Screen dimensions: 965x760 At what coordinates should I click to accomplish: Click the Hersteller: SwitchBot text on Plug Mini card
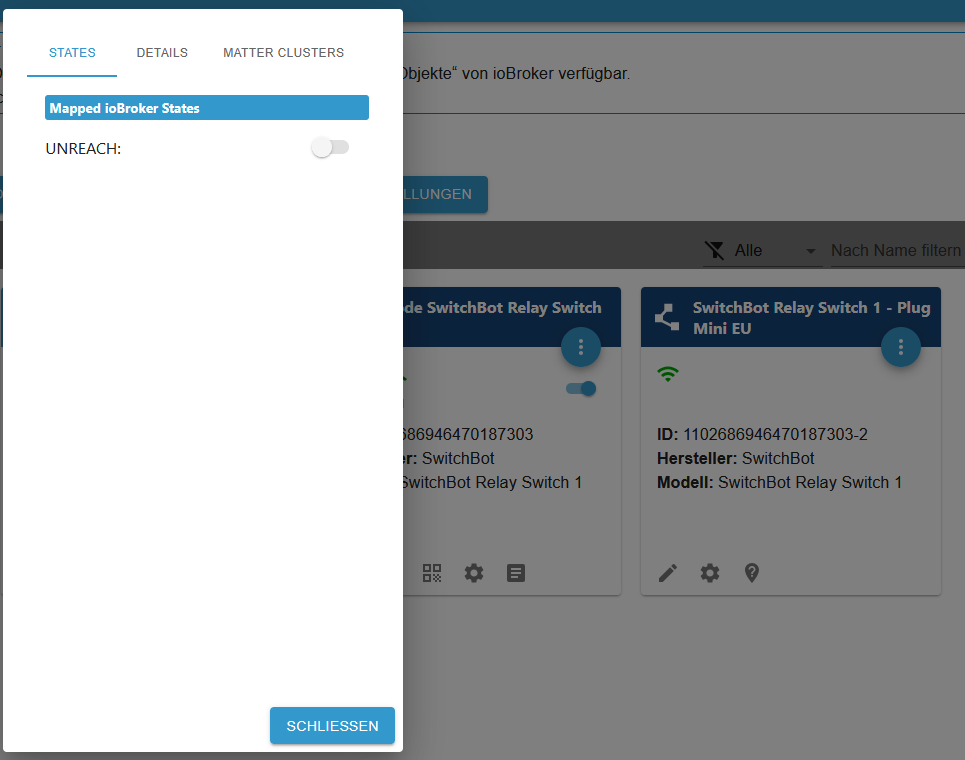click(735, 458)
